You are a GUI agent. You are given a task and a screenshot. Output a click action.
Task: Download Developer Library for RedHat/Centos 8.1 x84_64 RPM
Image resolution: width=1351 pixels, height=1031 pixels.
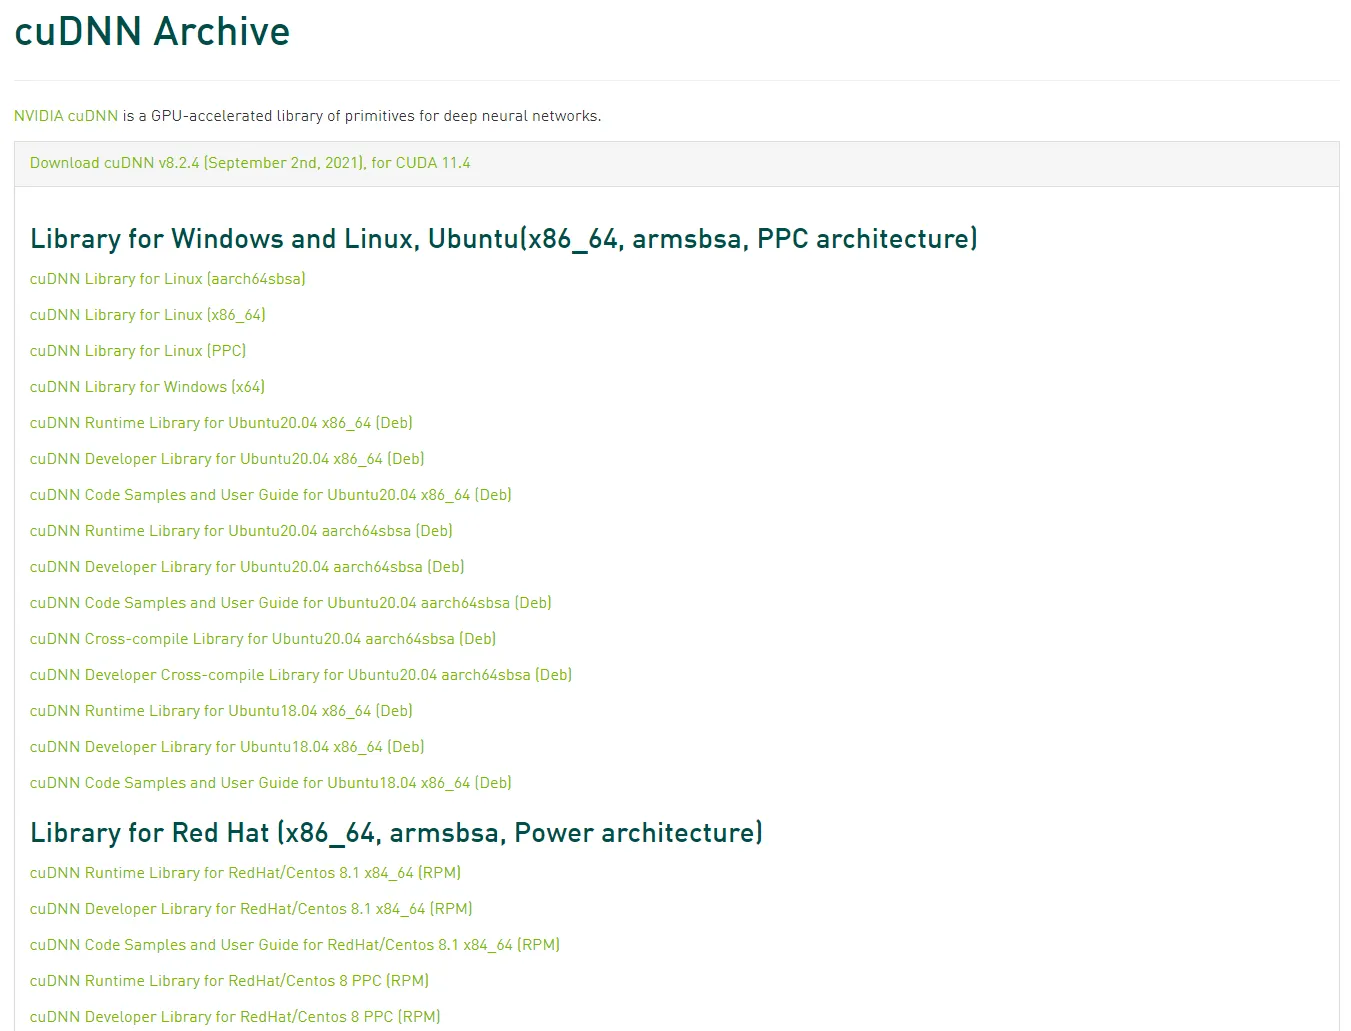click(x=251, y=909)
